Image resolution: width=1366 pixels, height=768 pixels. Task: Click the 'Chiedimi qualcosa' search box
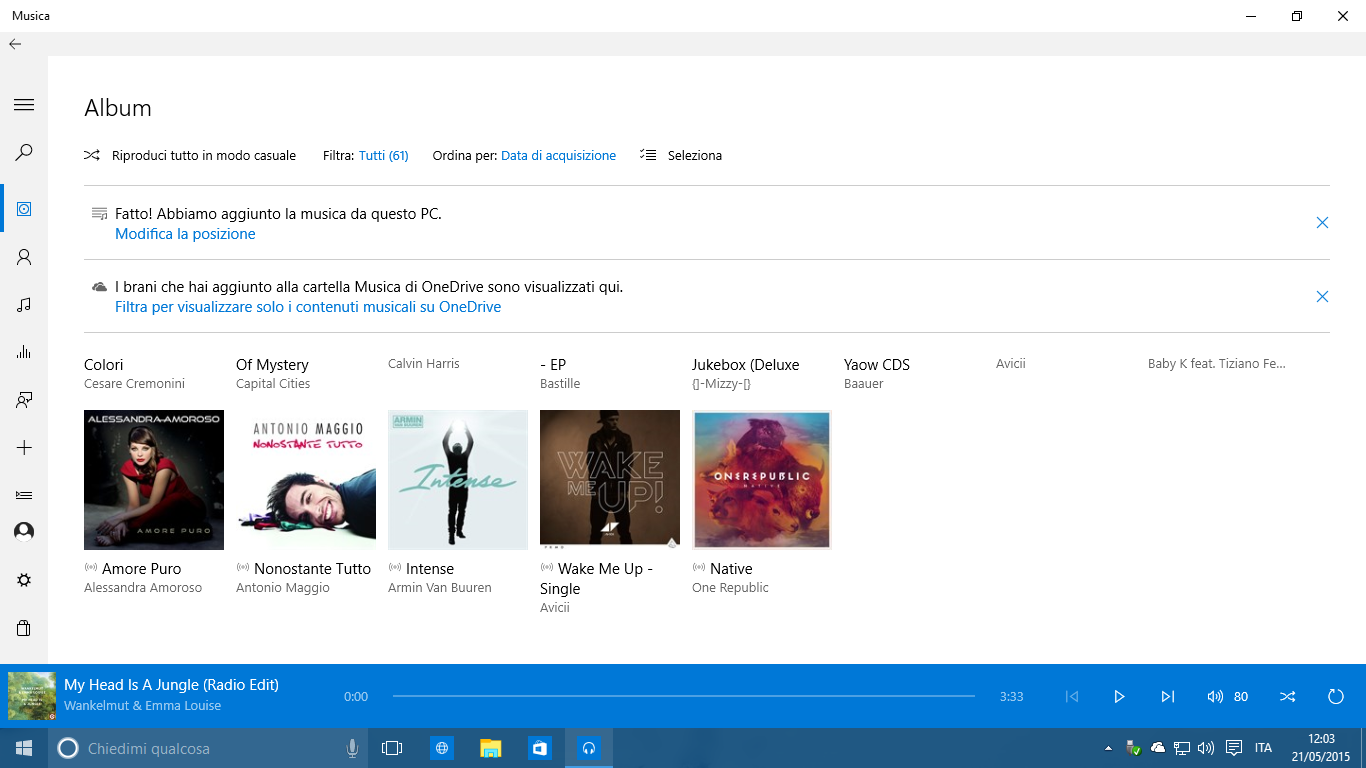208,748
